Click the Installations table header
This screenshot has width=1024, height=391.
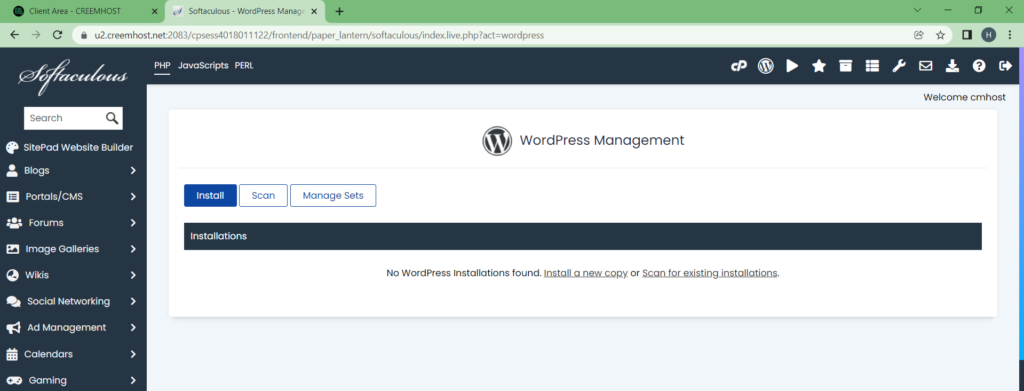(x=583, y=236)
